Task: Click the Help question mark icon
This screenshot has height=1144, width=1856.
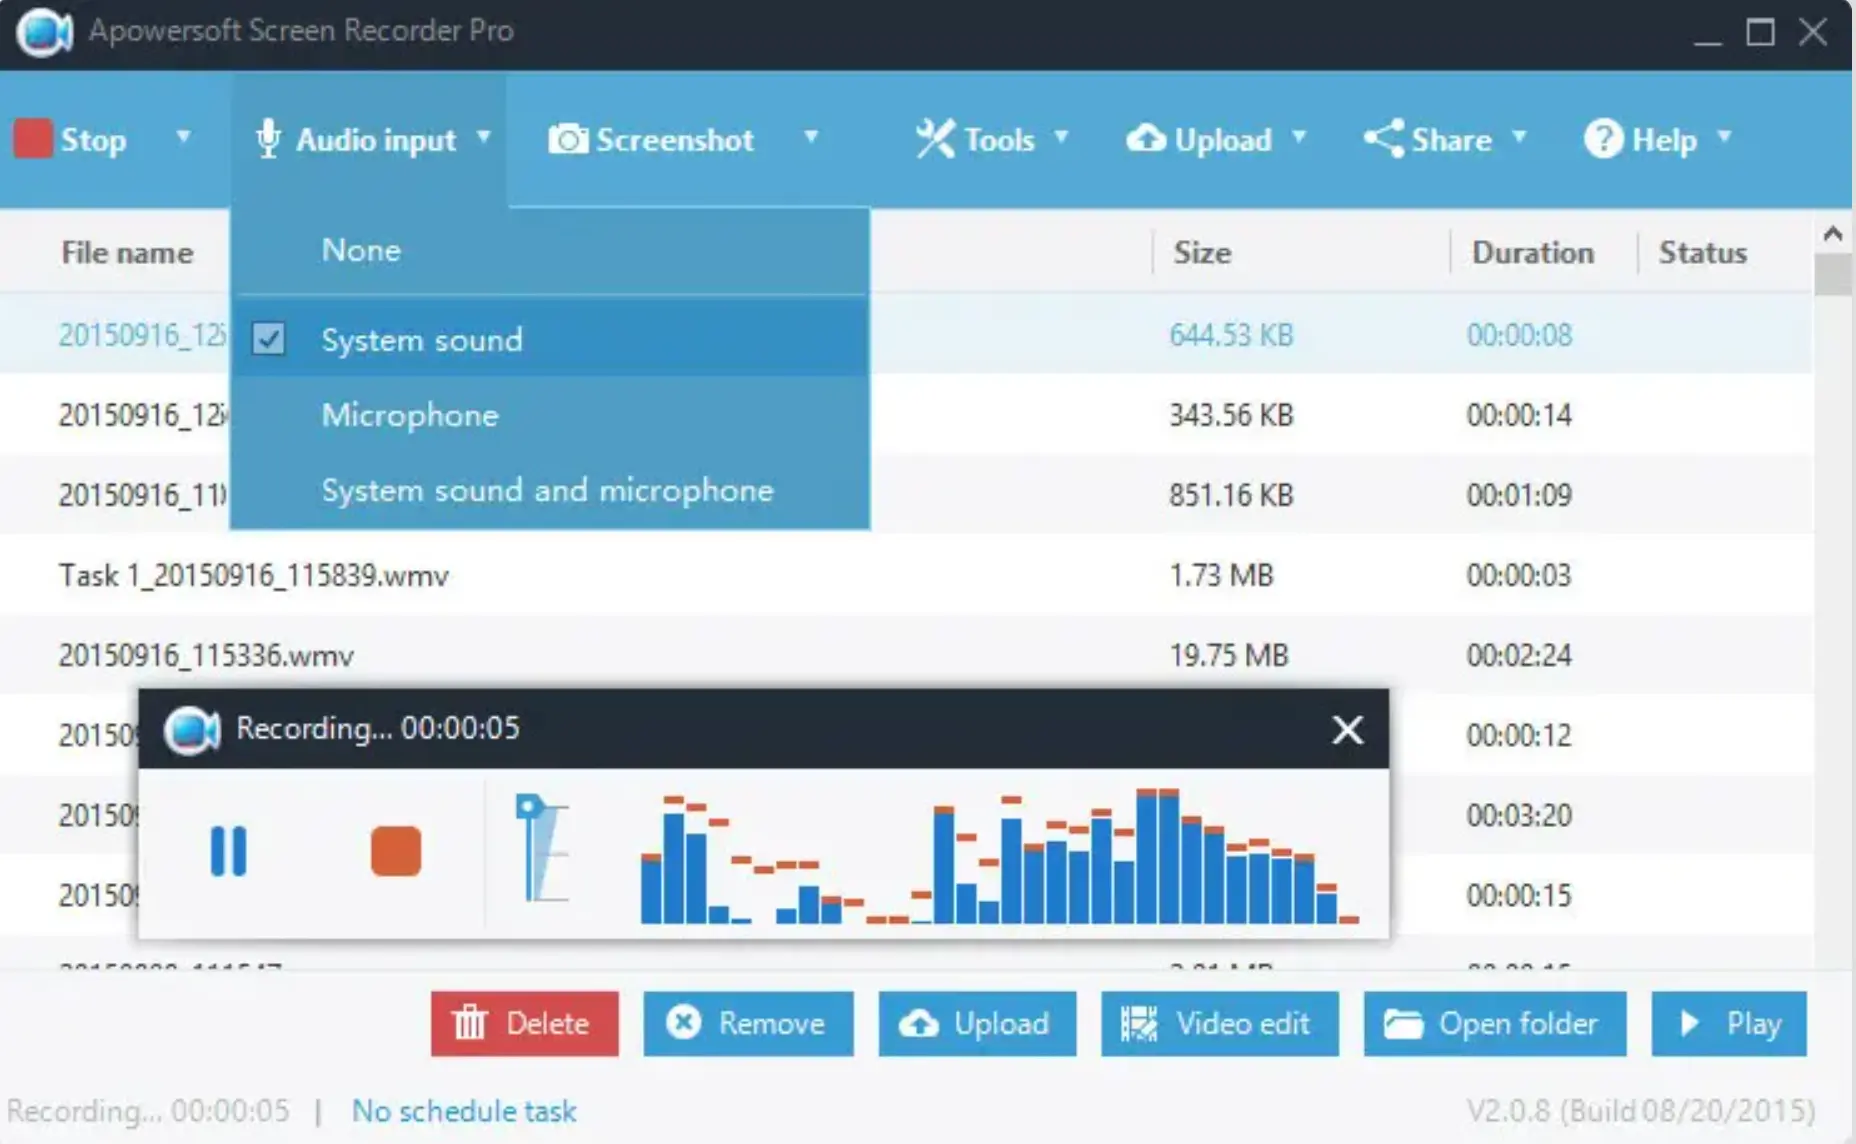Action: [x=1604, y=139]
